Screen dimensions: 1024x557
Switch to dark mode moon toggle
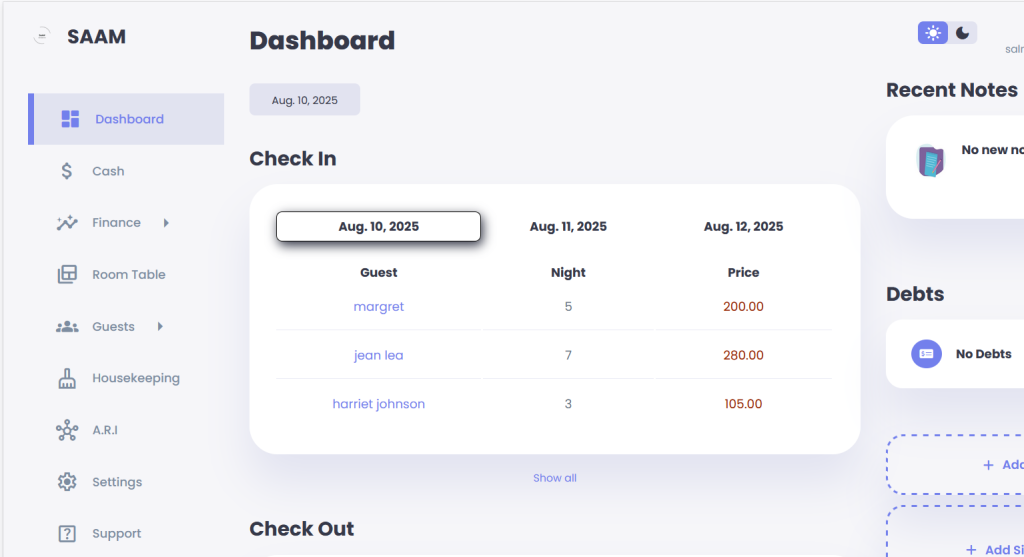(963, 33)
